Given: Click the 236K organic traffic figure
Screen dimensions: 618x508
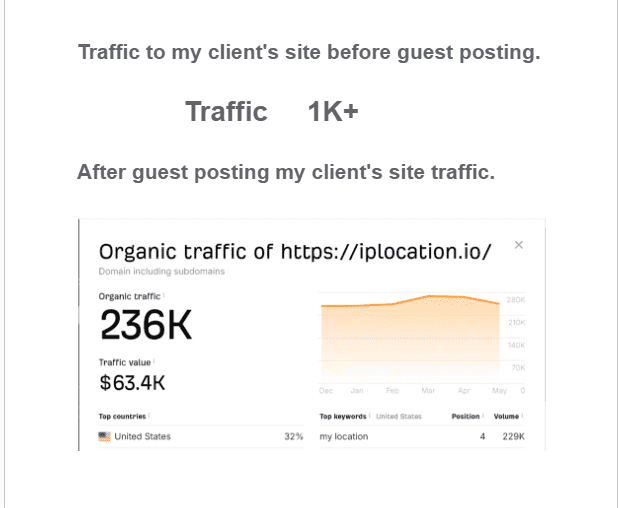Looking at the screenshot, I should [145, 325].
